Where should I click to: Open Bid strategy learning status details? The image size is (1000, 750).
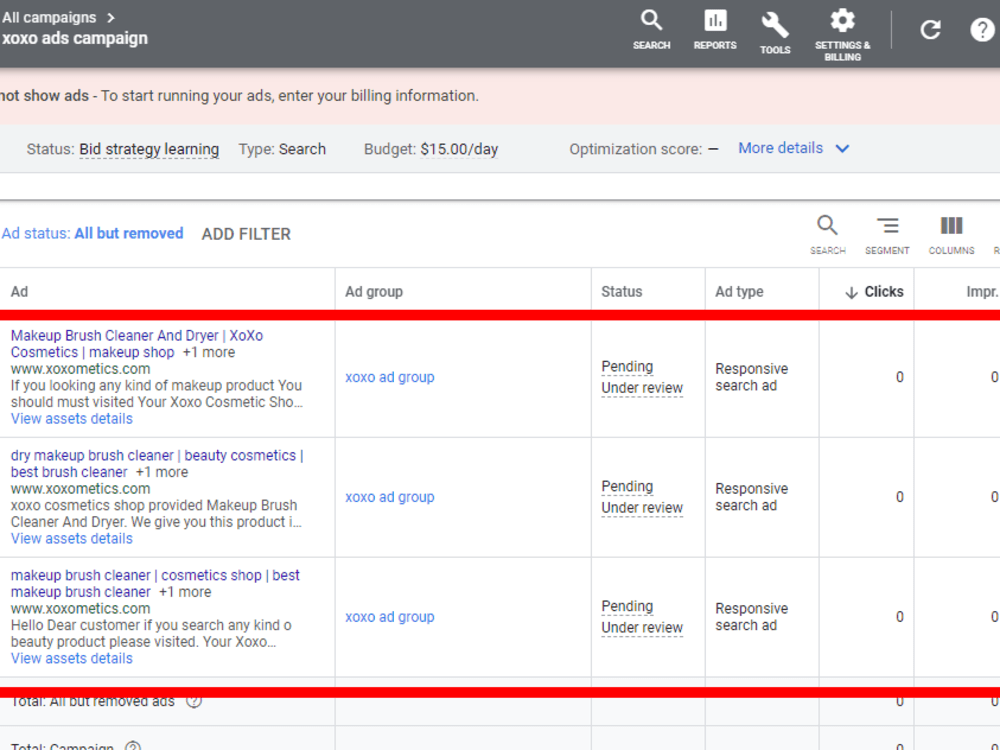149,149
